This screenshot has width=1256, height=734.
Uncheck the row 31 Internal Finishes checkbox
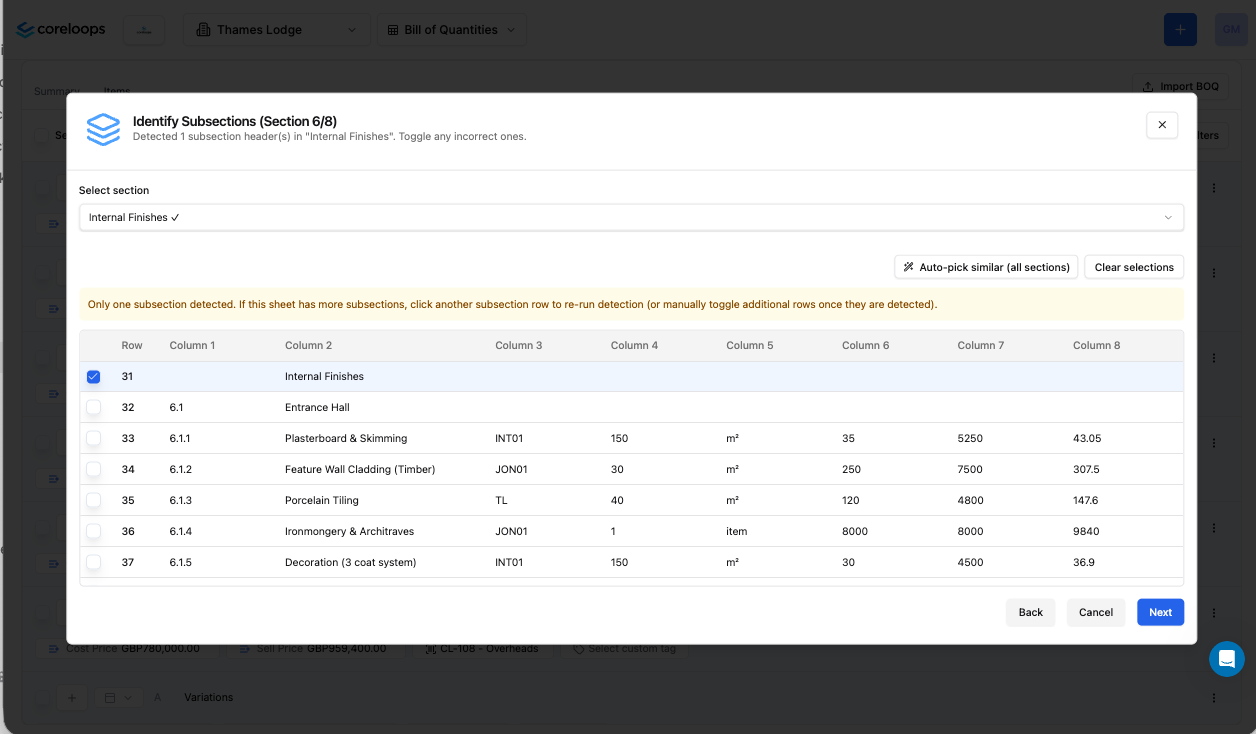pos(93,377)
